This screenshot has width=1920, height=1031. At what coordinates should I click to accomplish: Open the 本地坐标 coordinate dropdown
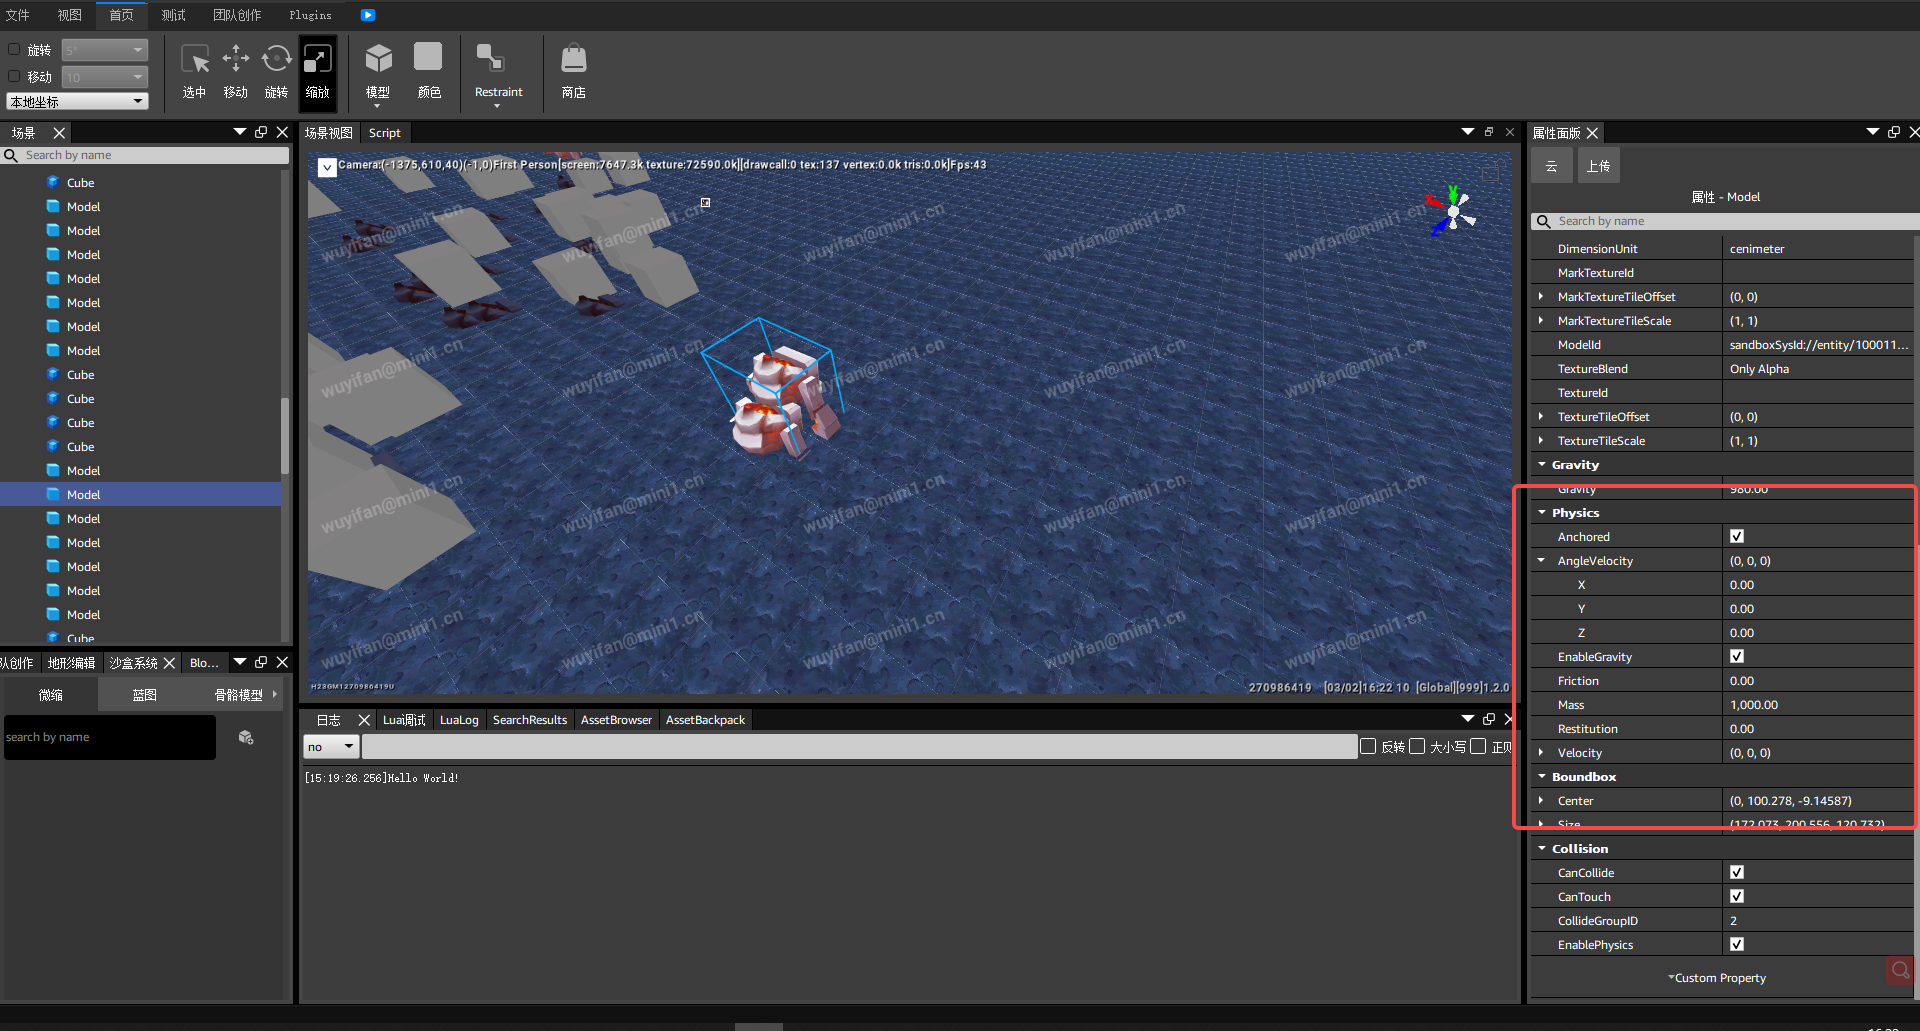point(77,101)
